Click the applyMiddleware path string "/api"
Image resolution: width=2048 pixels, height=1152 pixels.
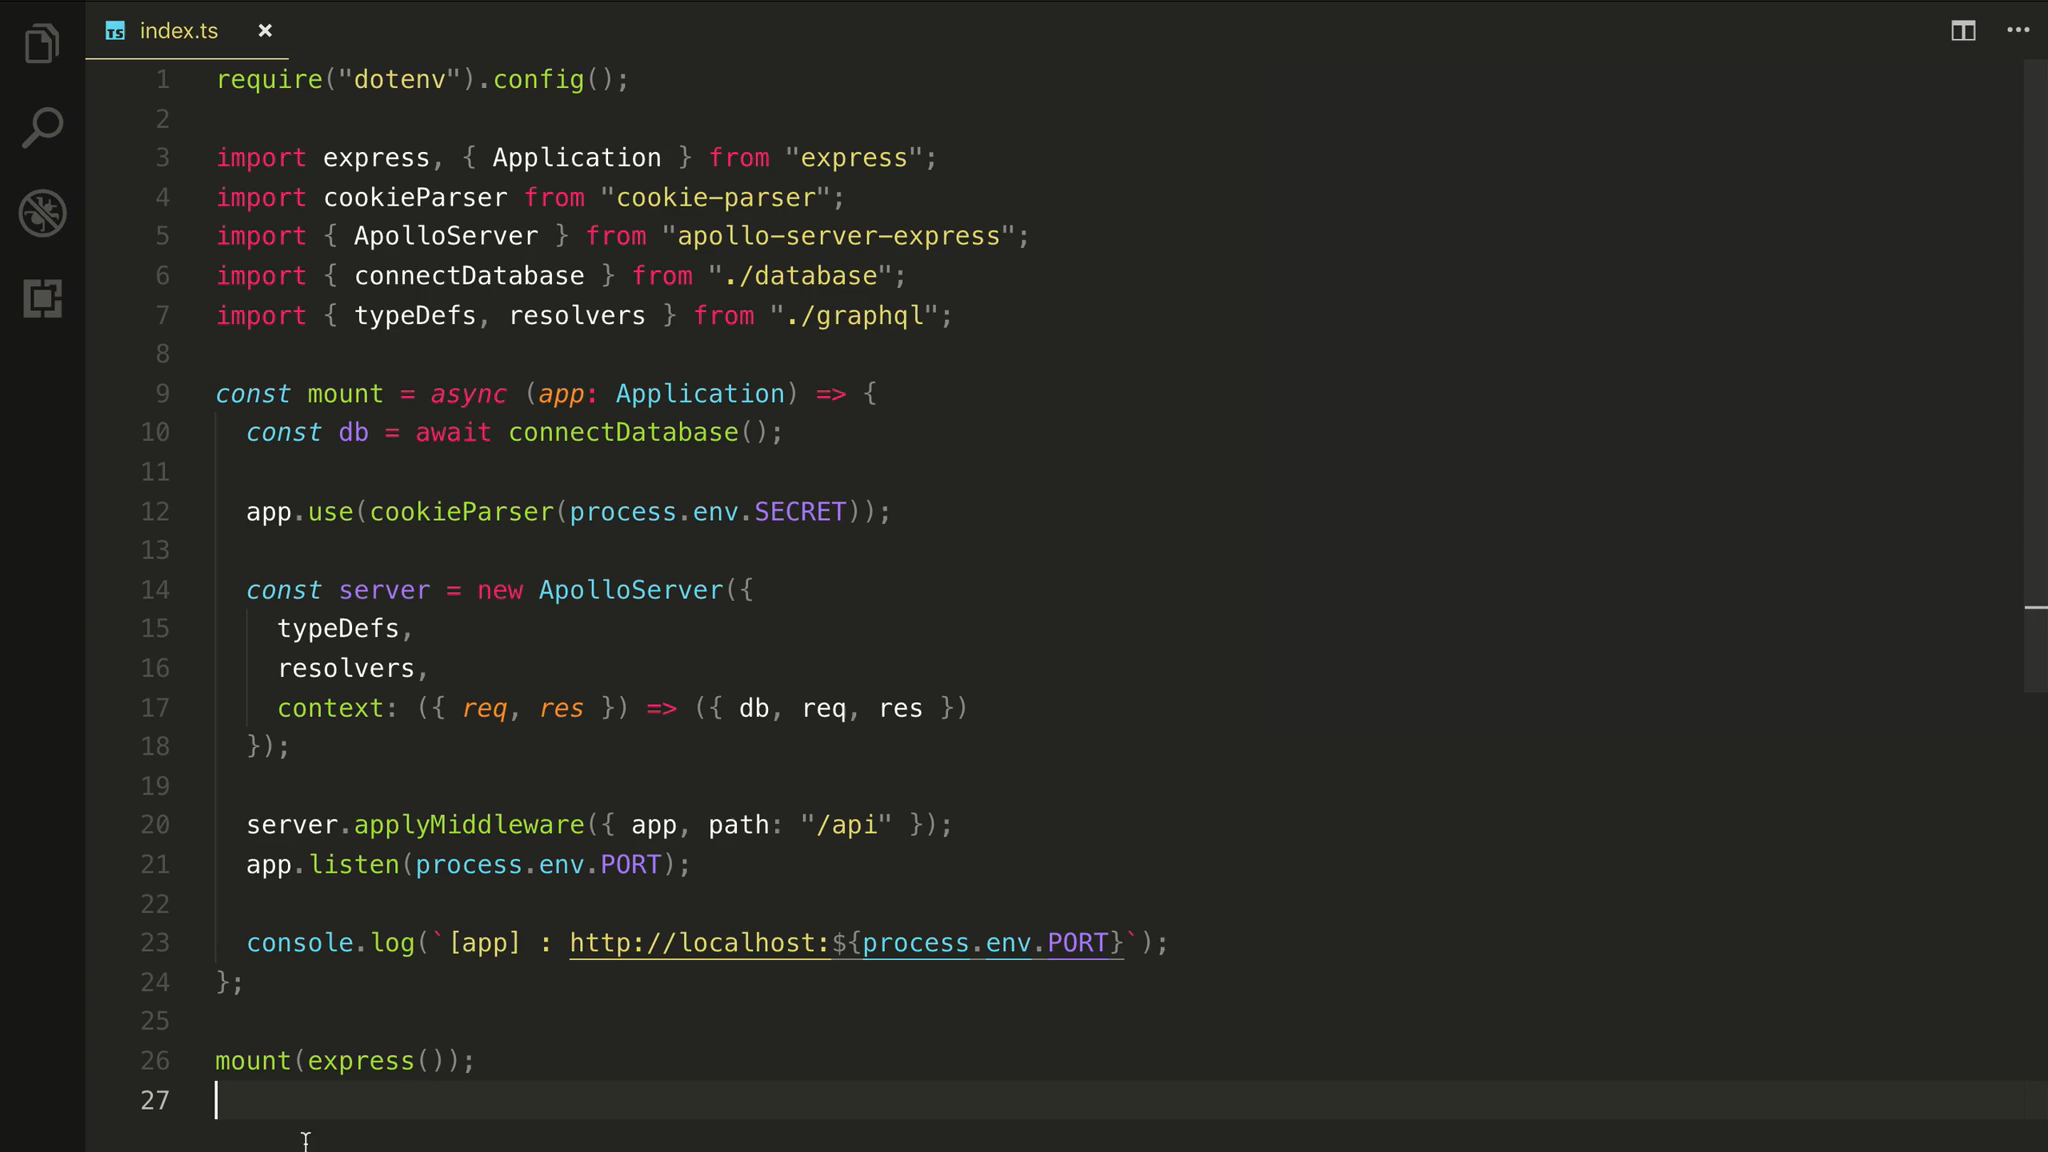[x=845, y=824]
